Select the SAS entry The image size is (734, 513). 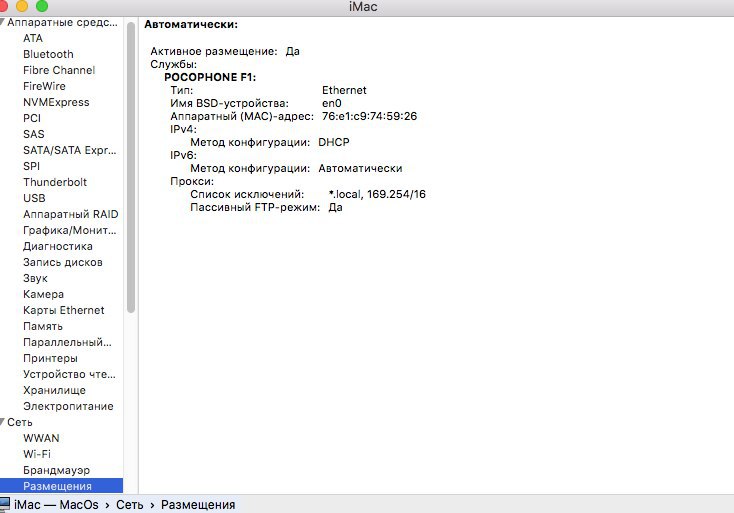point(34,134)
